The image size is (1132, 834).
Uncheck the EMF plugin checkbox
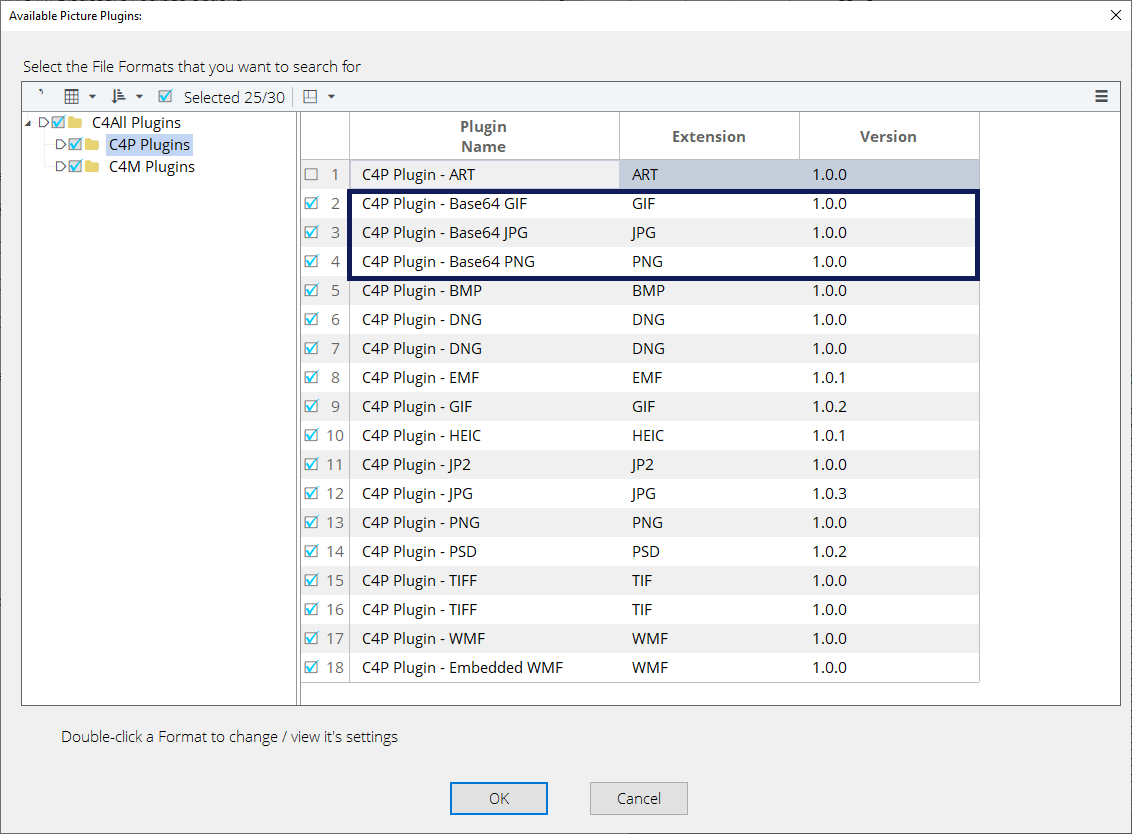[311, 377]
